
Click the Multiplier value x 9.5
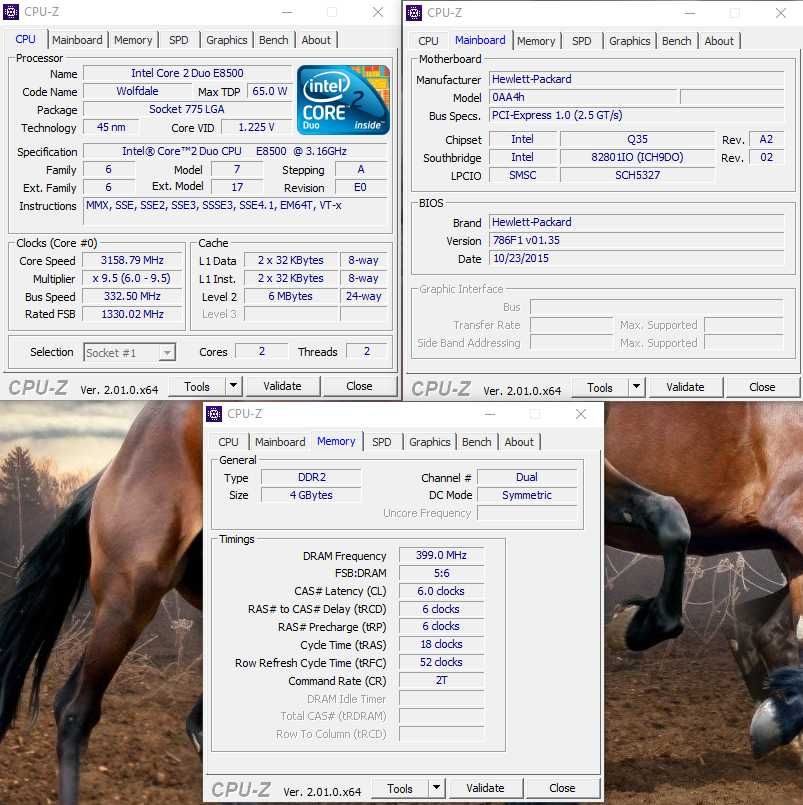(132, 278)
